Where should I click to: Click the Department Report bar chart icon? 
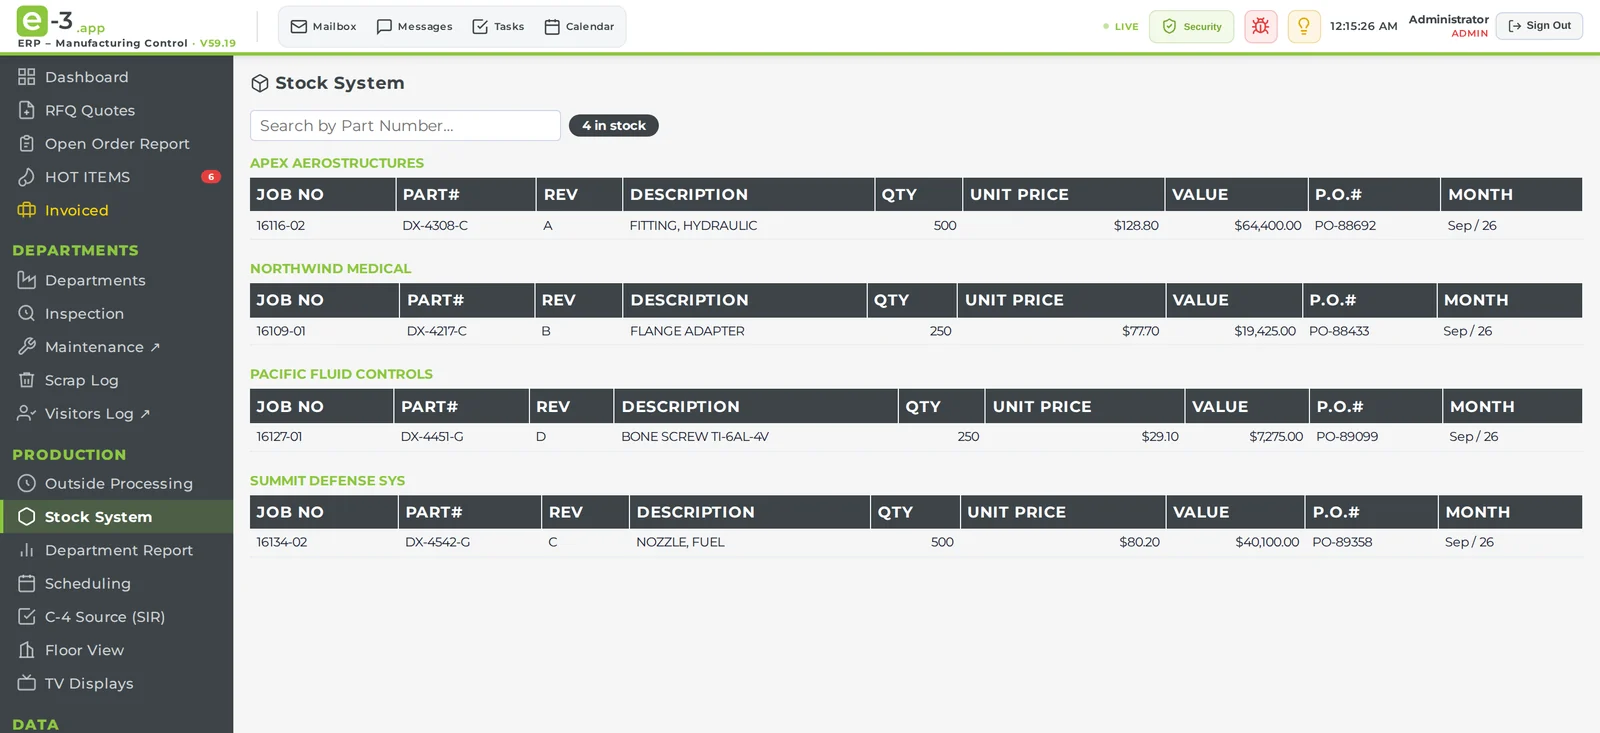(27, 550)
